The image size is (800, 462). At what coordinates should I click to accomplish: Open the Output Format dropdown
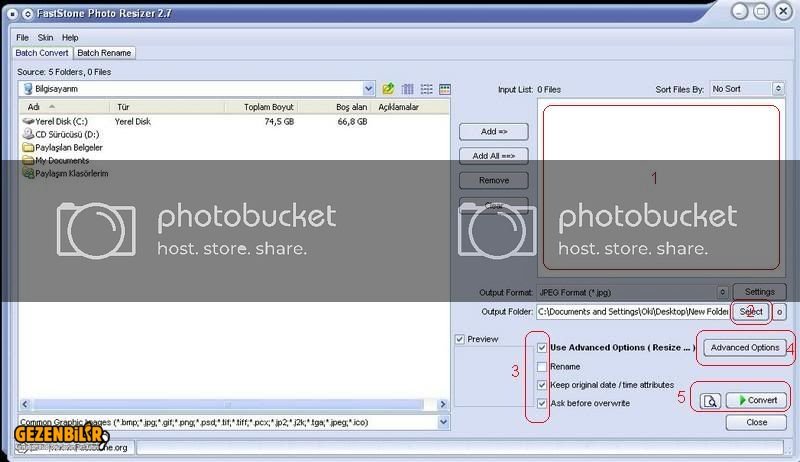tap(722, 293)
